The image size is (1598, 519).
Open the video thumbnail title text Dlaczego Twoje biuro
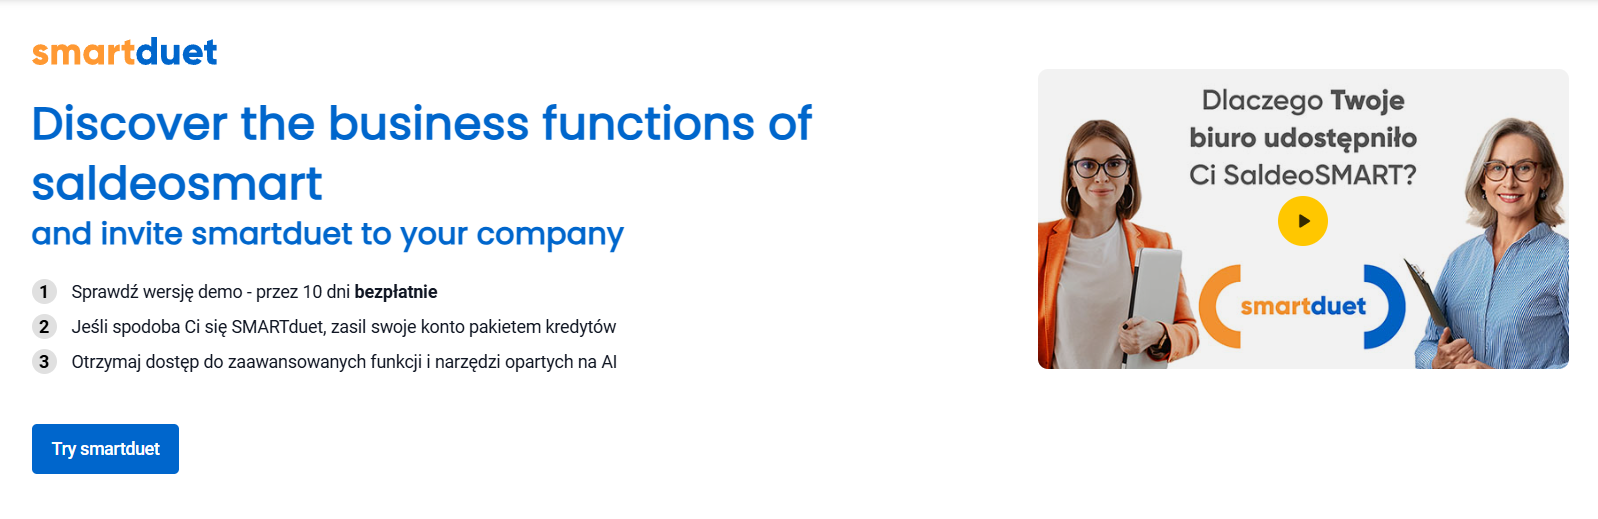pyautogui.click(x=1303, y=137)
